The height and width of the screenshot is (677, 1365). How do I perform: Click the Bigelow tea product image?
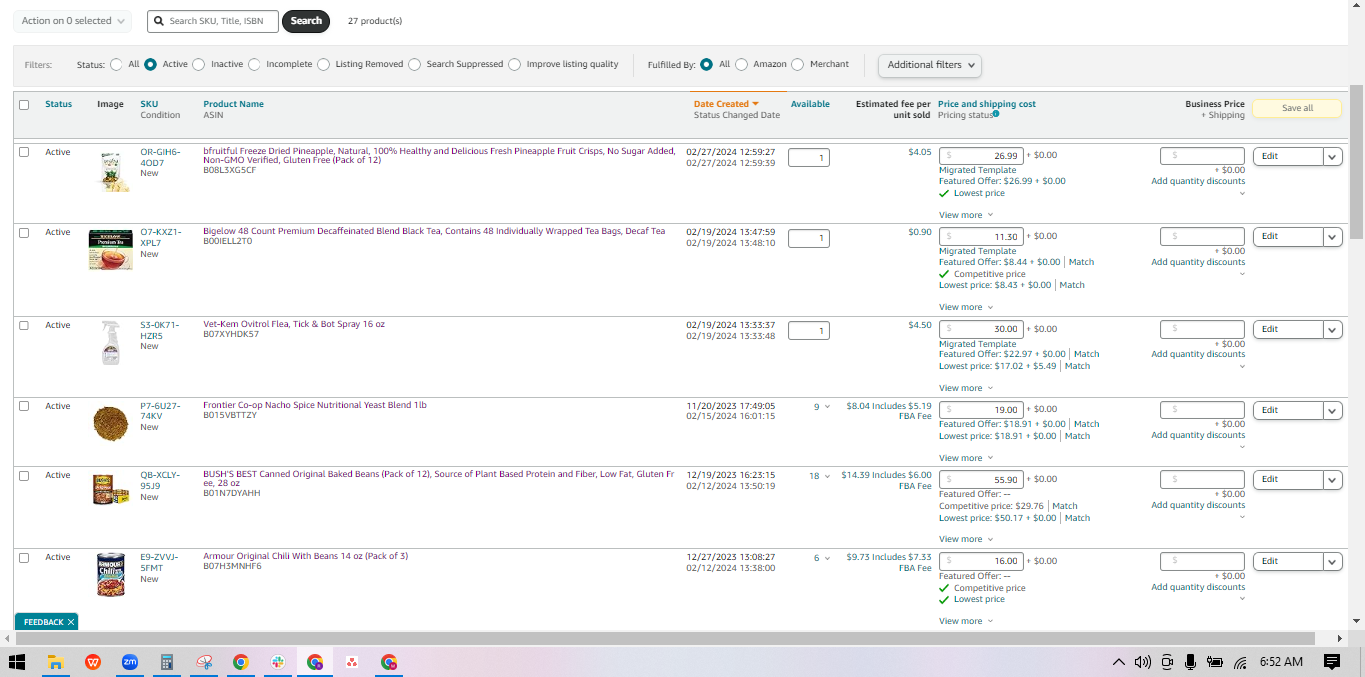[x=110, y=250]
